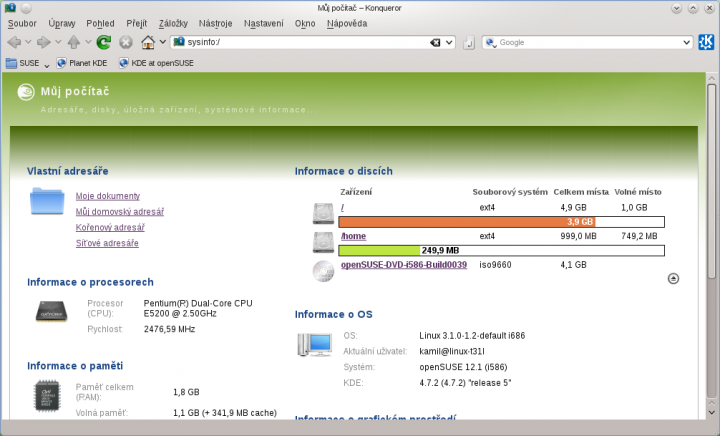Open the Úpravy menu
Viewport: 720px width, 436px height.
tap(62, 23)
